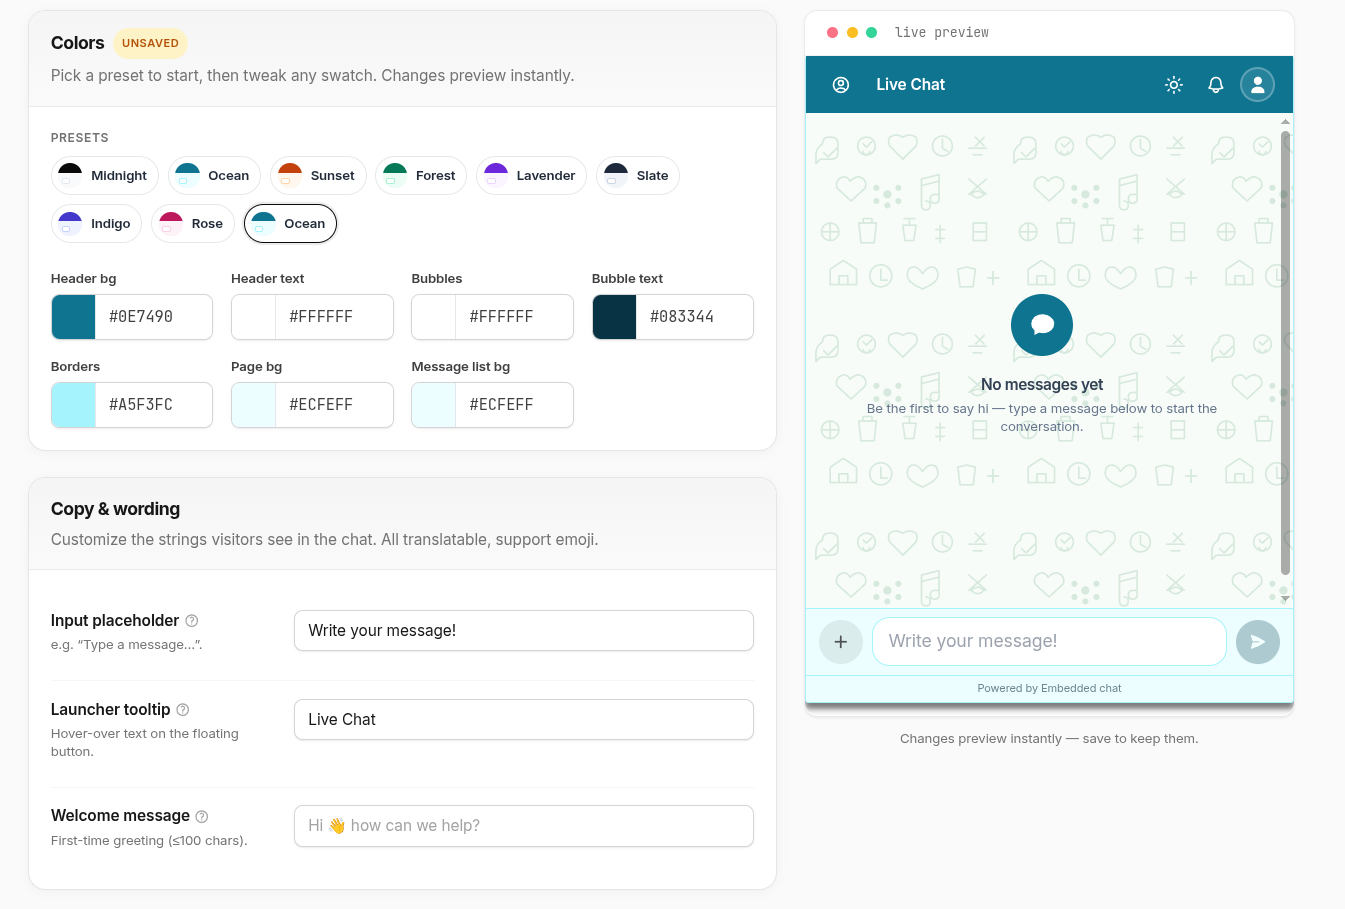
Task: Click scrollbar up arrow in preview
Action: point(1286,122)
